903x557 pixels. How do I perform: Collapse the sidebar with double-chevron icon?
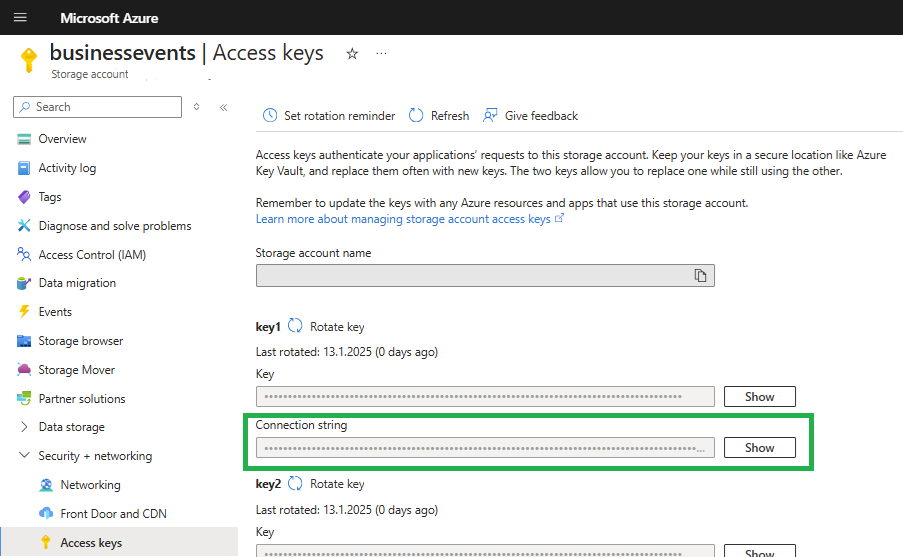click(223, 107)
